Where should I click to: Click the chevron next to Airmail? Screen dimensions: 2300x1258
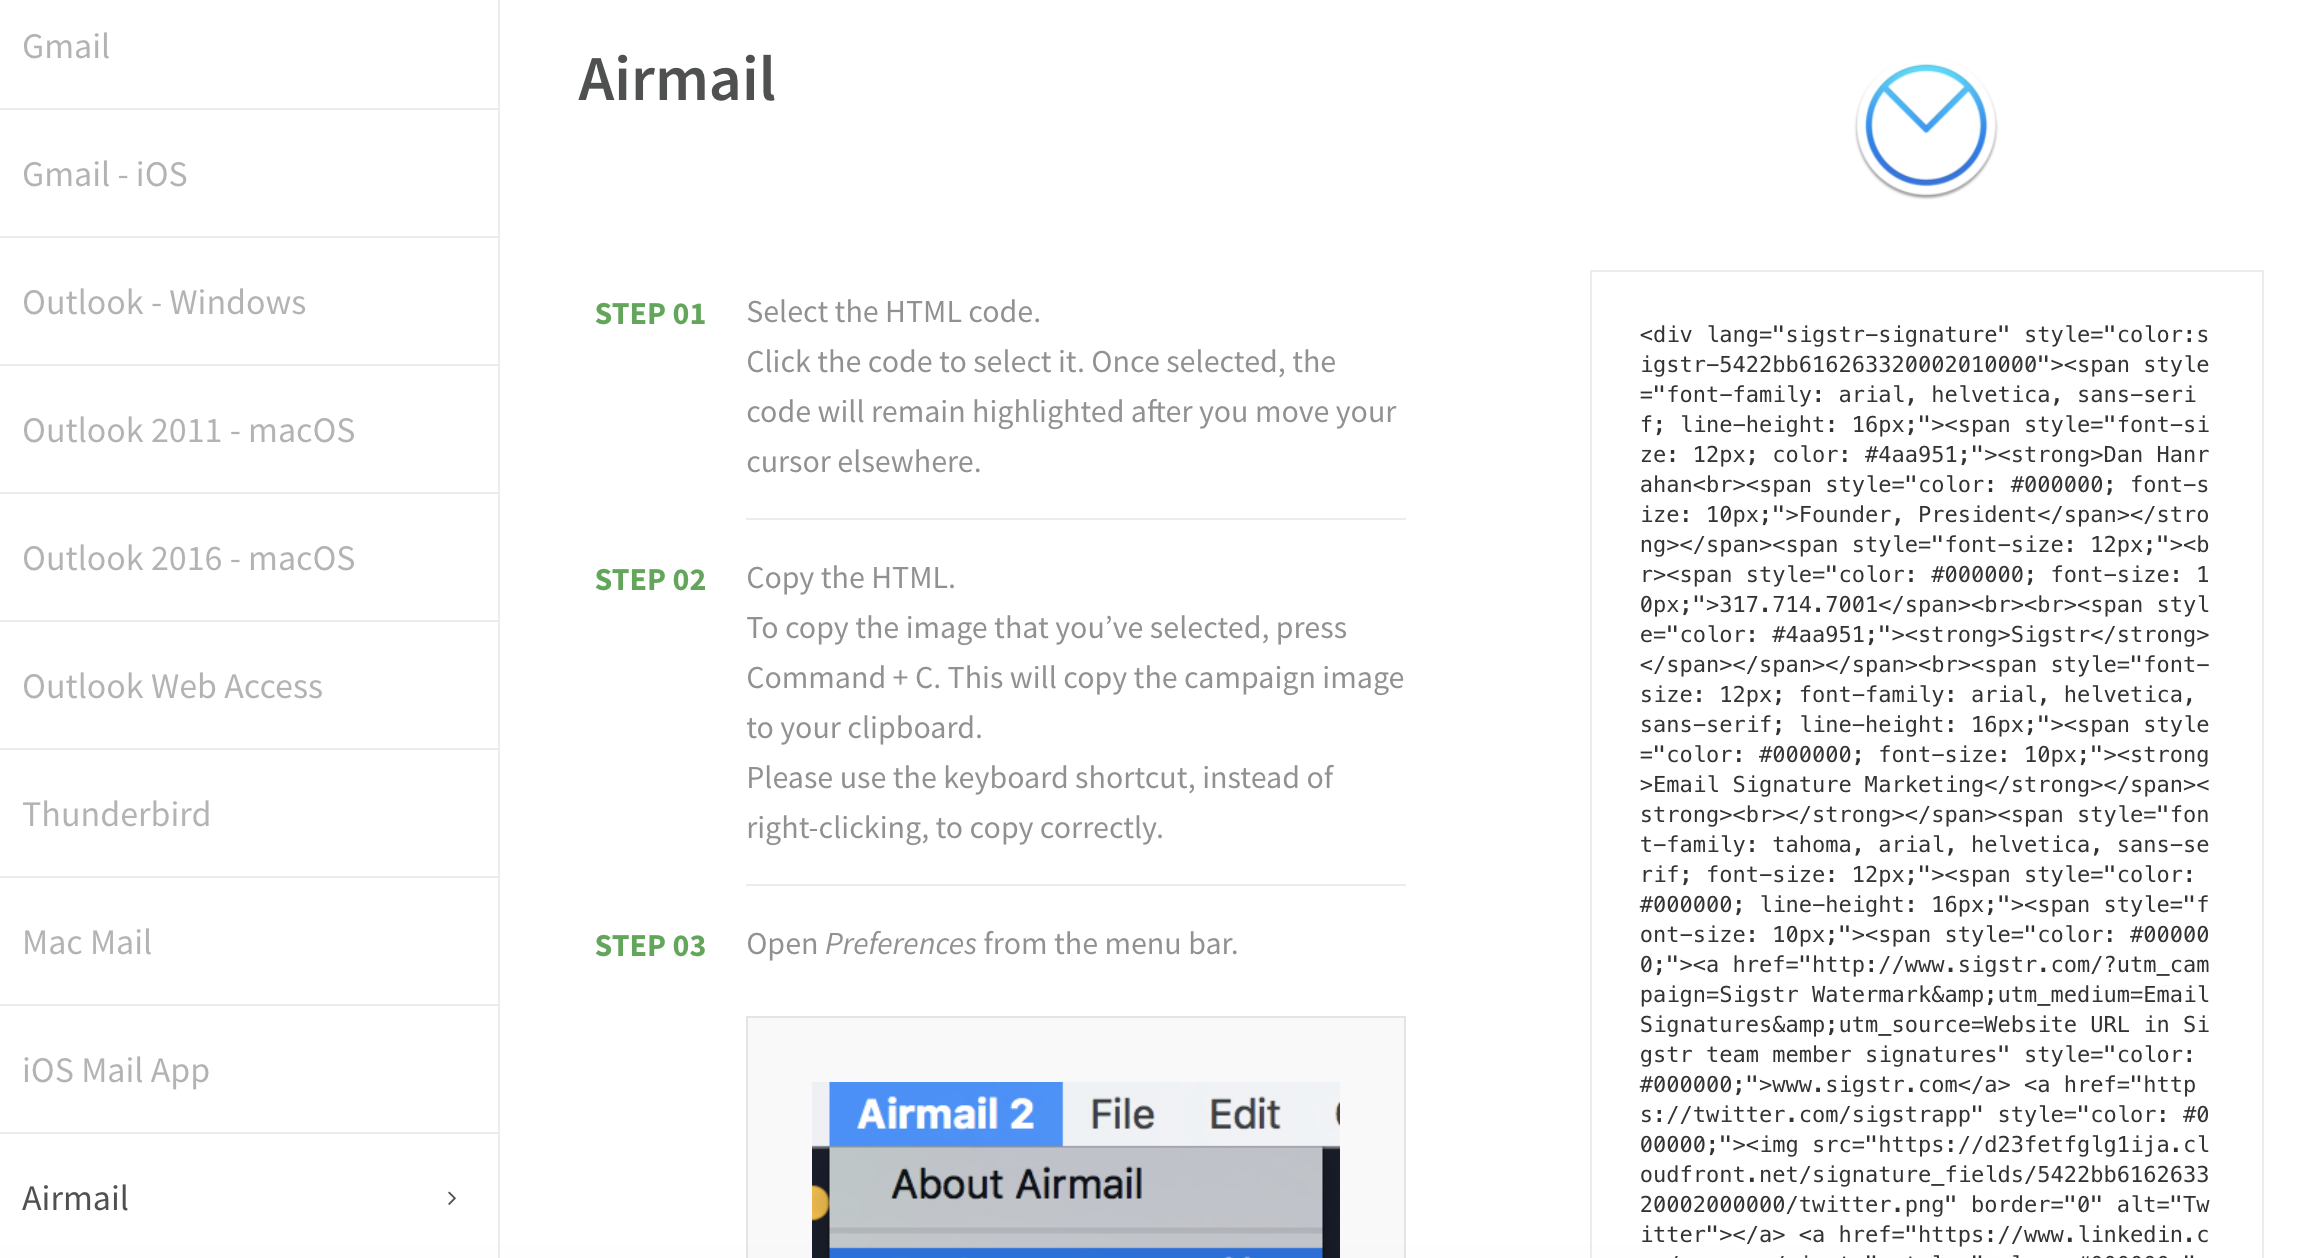[452, 1198]
